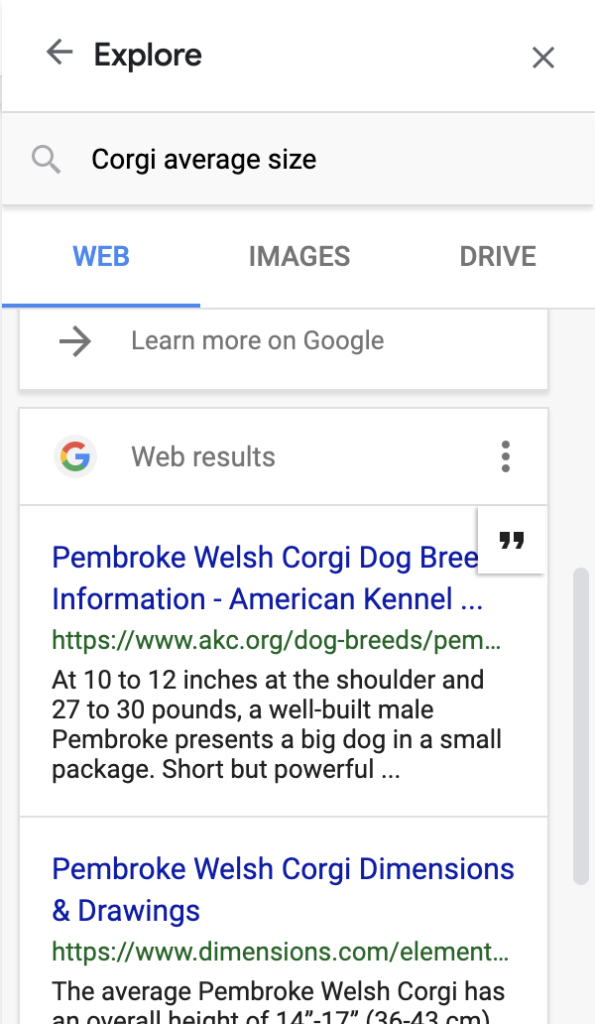Click the arrow beside Learn more on Google
595x1024 pixels.
(75, 341)
